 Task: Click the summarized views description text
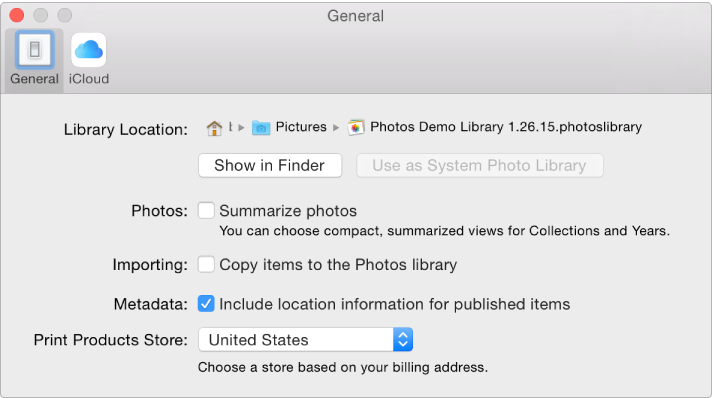(444, 231)
